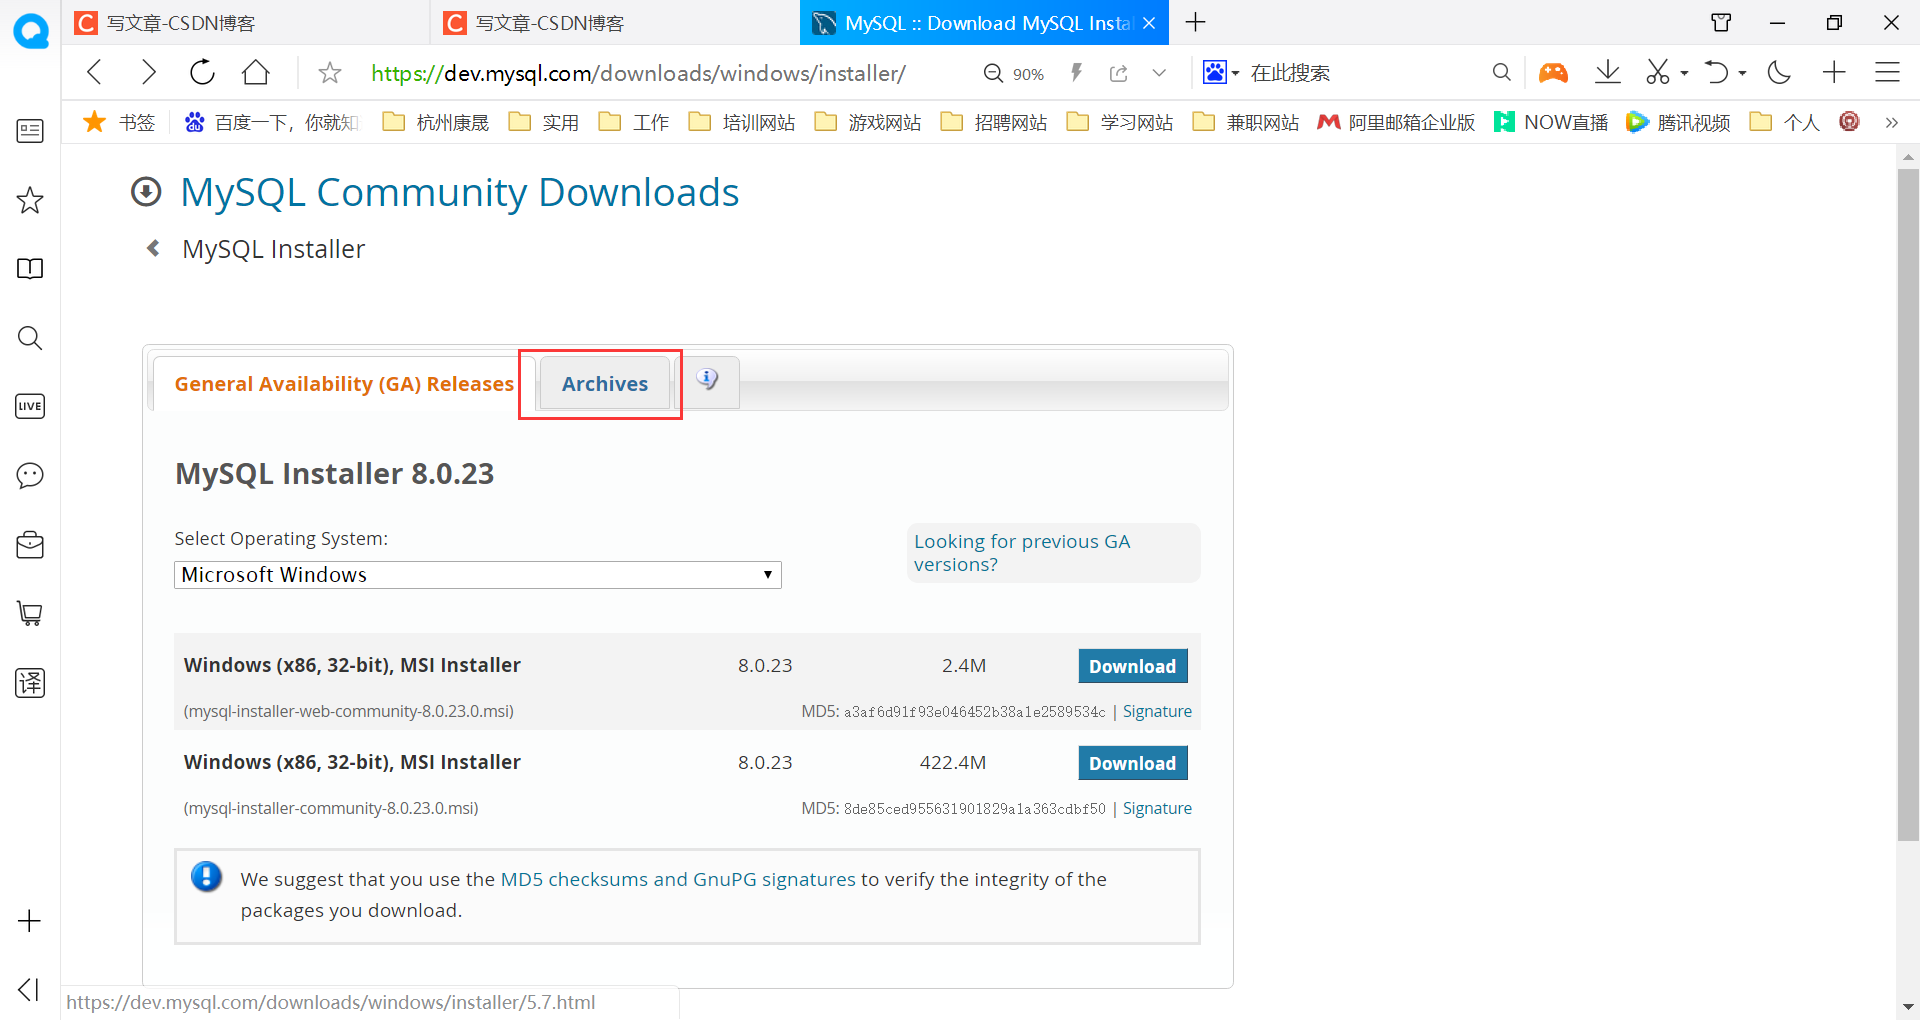
Task: Expand the screenshot tool dropdown arrow
Action: click(1685, 73)
